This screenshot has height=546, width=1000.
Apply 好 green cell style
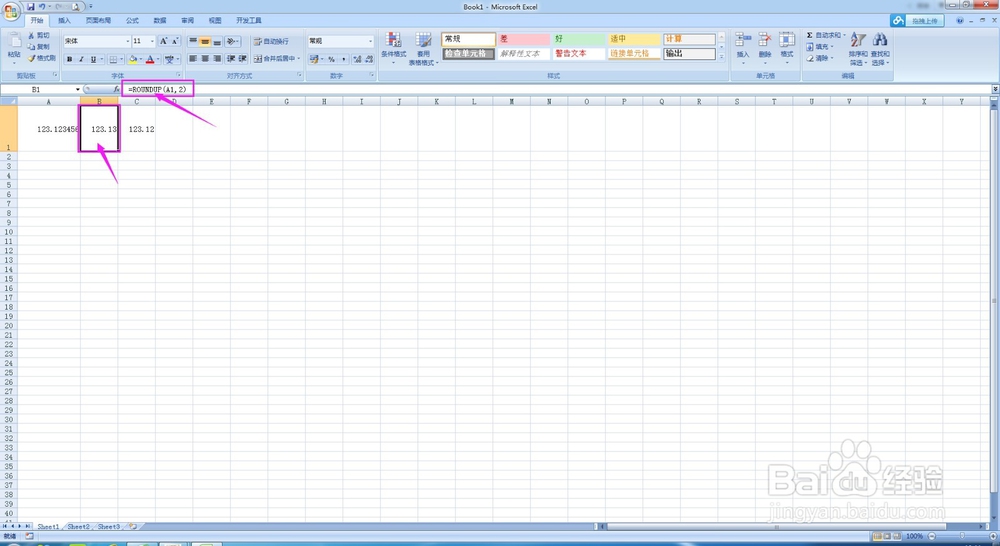point(578,39)
